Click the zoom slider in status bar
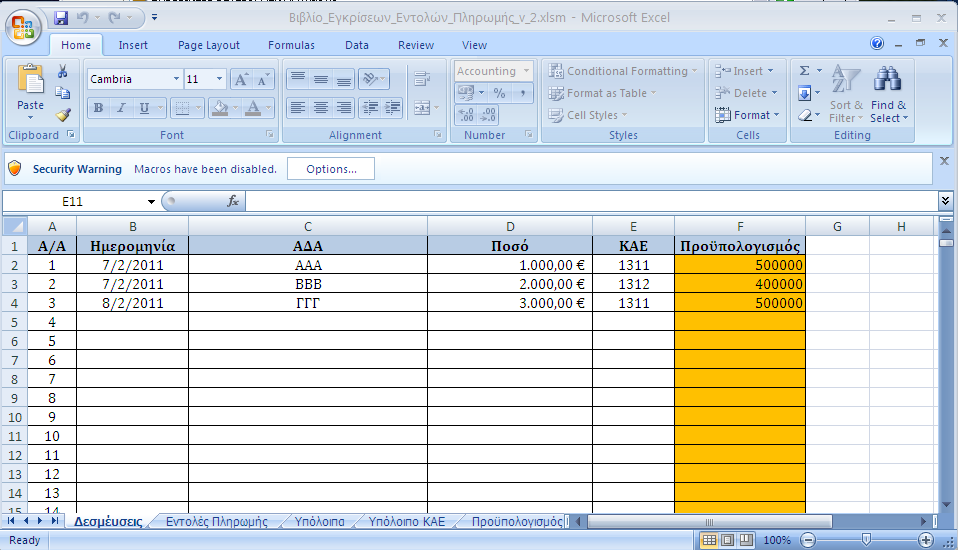 866,540
